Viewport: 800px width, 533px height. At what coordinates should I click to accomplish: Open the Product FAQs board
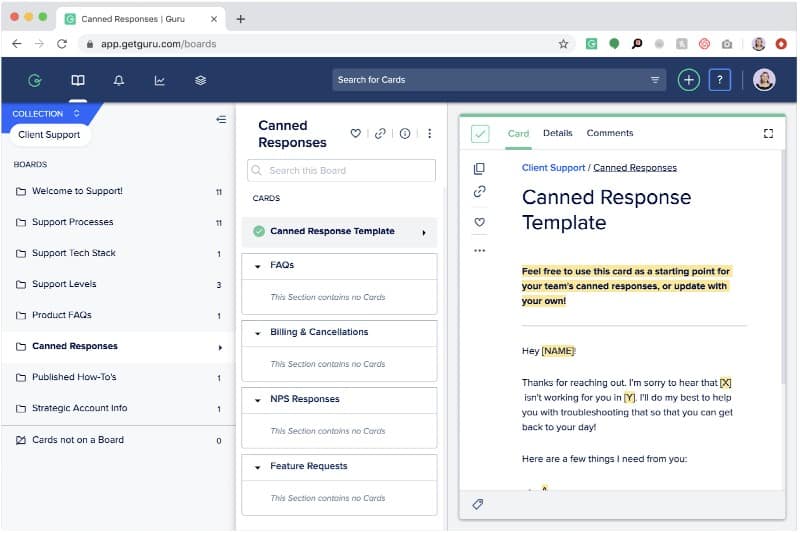click(118, 315)
